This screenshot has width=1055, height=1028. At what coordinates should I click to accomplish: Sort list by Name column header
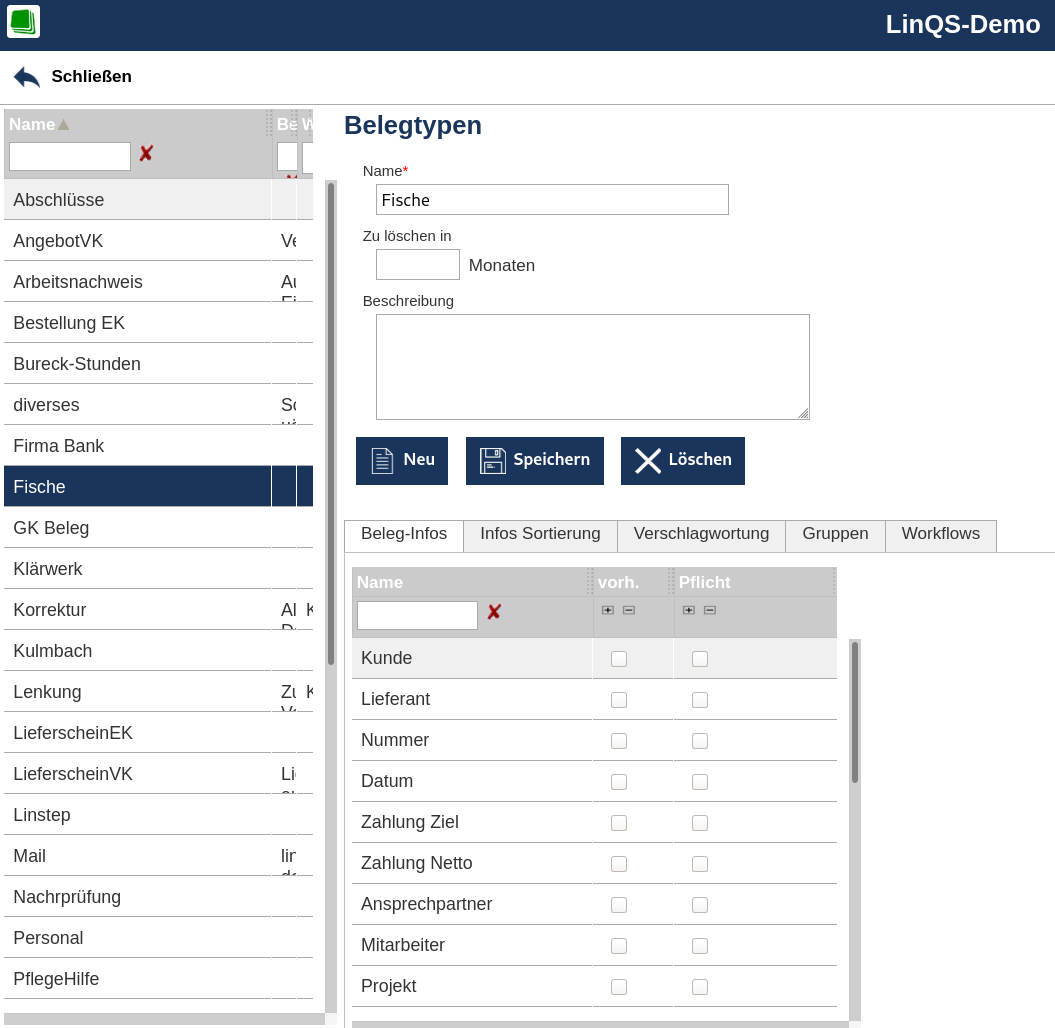point(33,124)
